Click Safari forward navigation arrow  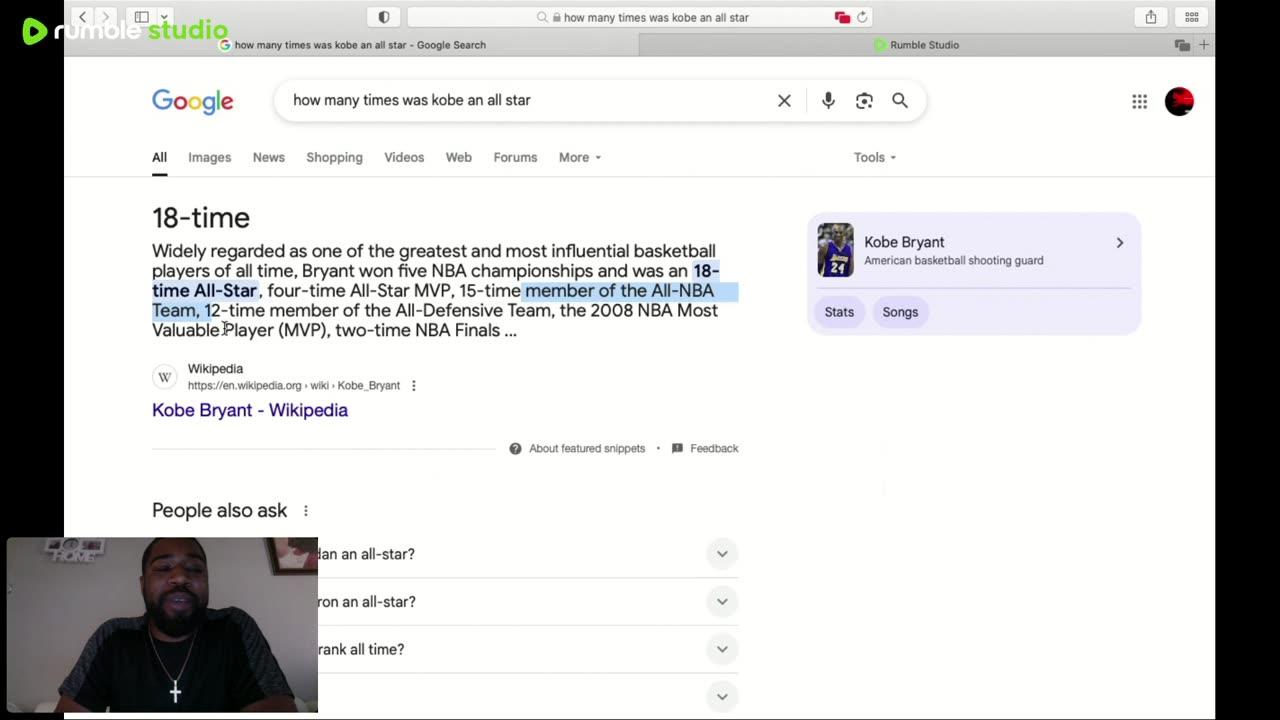(x=105, y=17)
